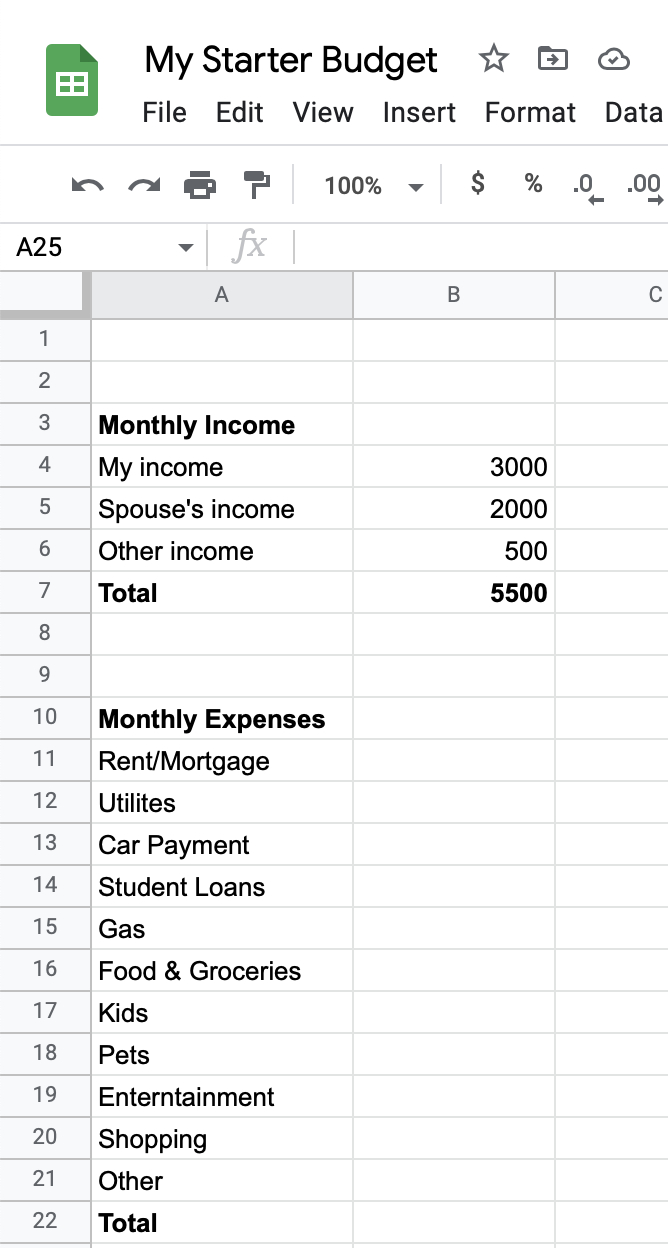This screenshot has height=1248, width=668.
Task: Select the column B header
Action: point(453,294)
